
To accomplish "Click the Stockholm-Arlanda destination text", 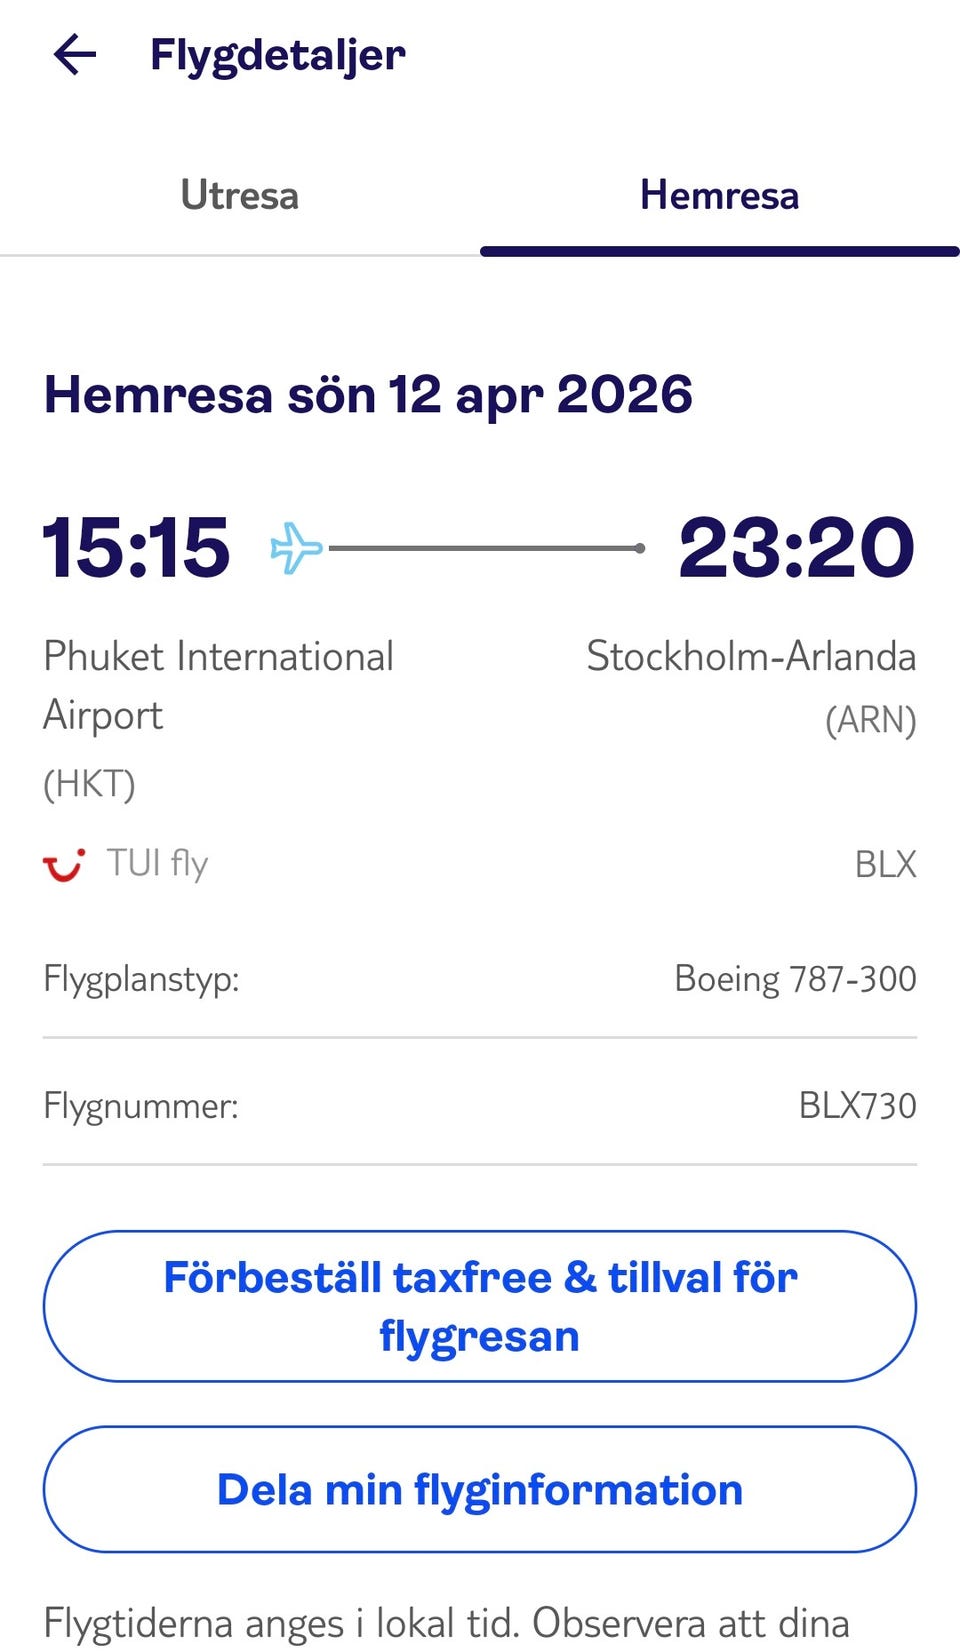I will (x=751, y=657).
